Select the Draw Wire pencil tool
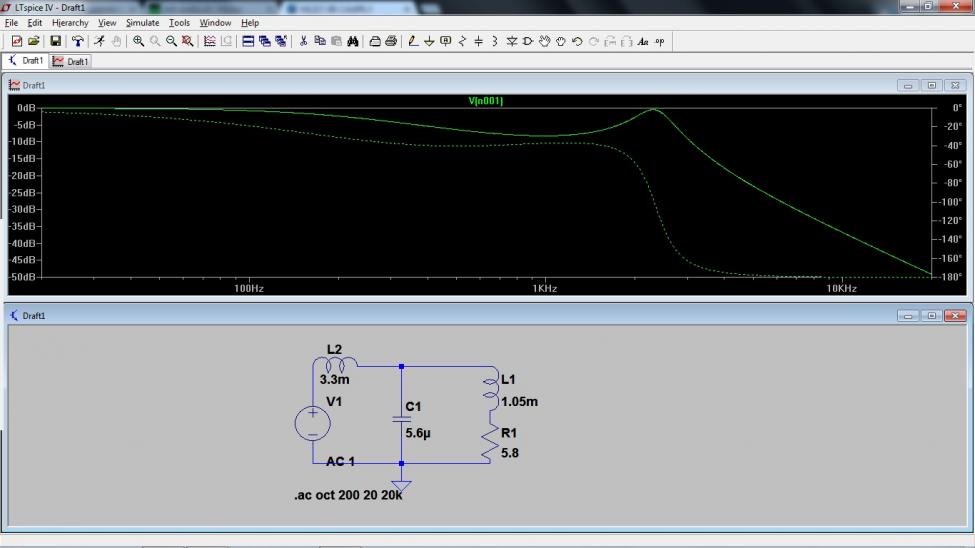This screenshot has width=975, height=548. point(413,42)
